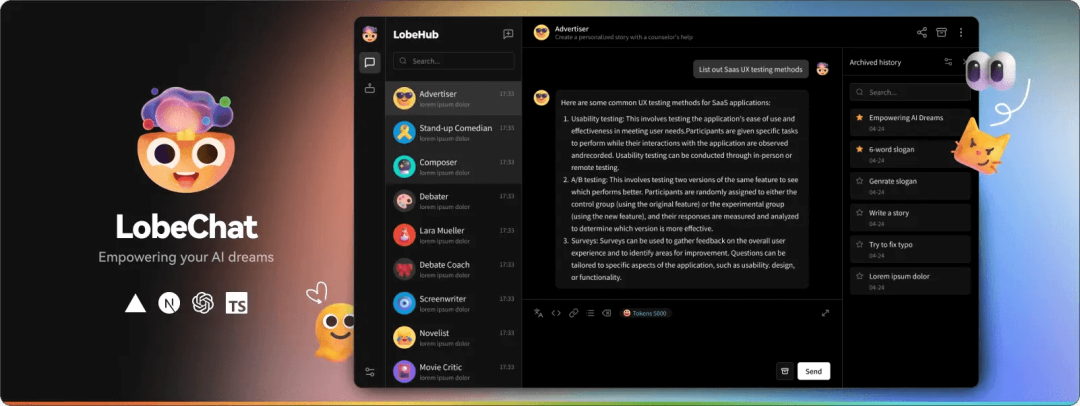Viewport: 1080px width, 406px height.
Task: Star the Try to fix typo topic
Action: pos(859,245)
